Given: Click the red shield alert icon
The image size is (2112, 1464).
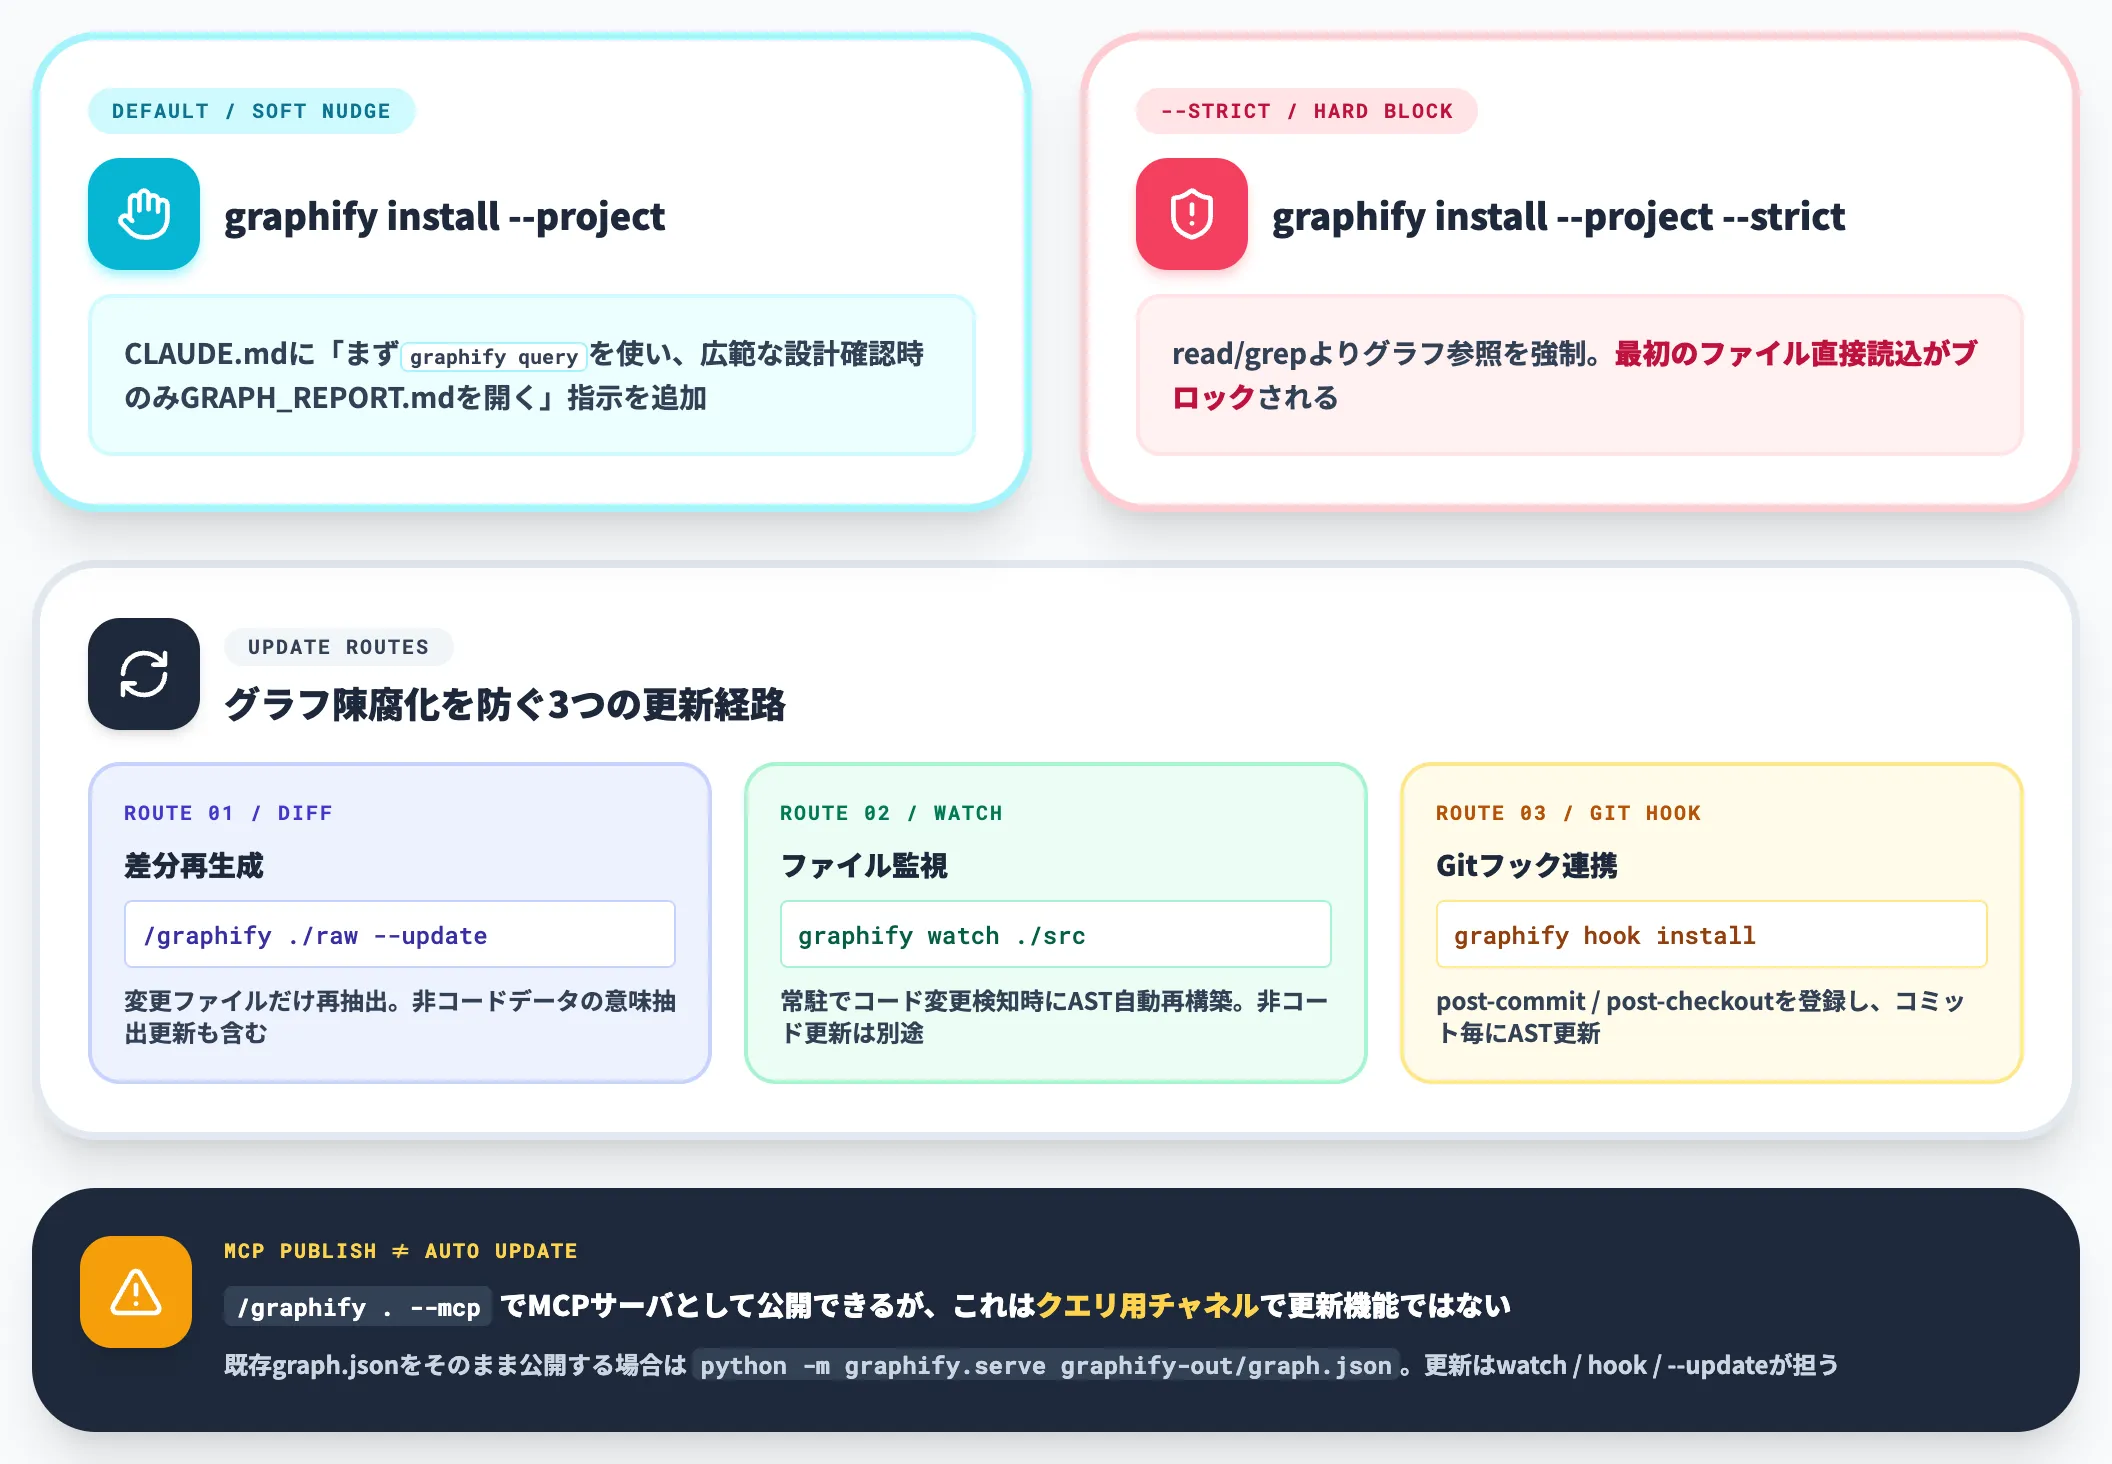Looking at the screenshot, I should click(x=1192, y=214).
